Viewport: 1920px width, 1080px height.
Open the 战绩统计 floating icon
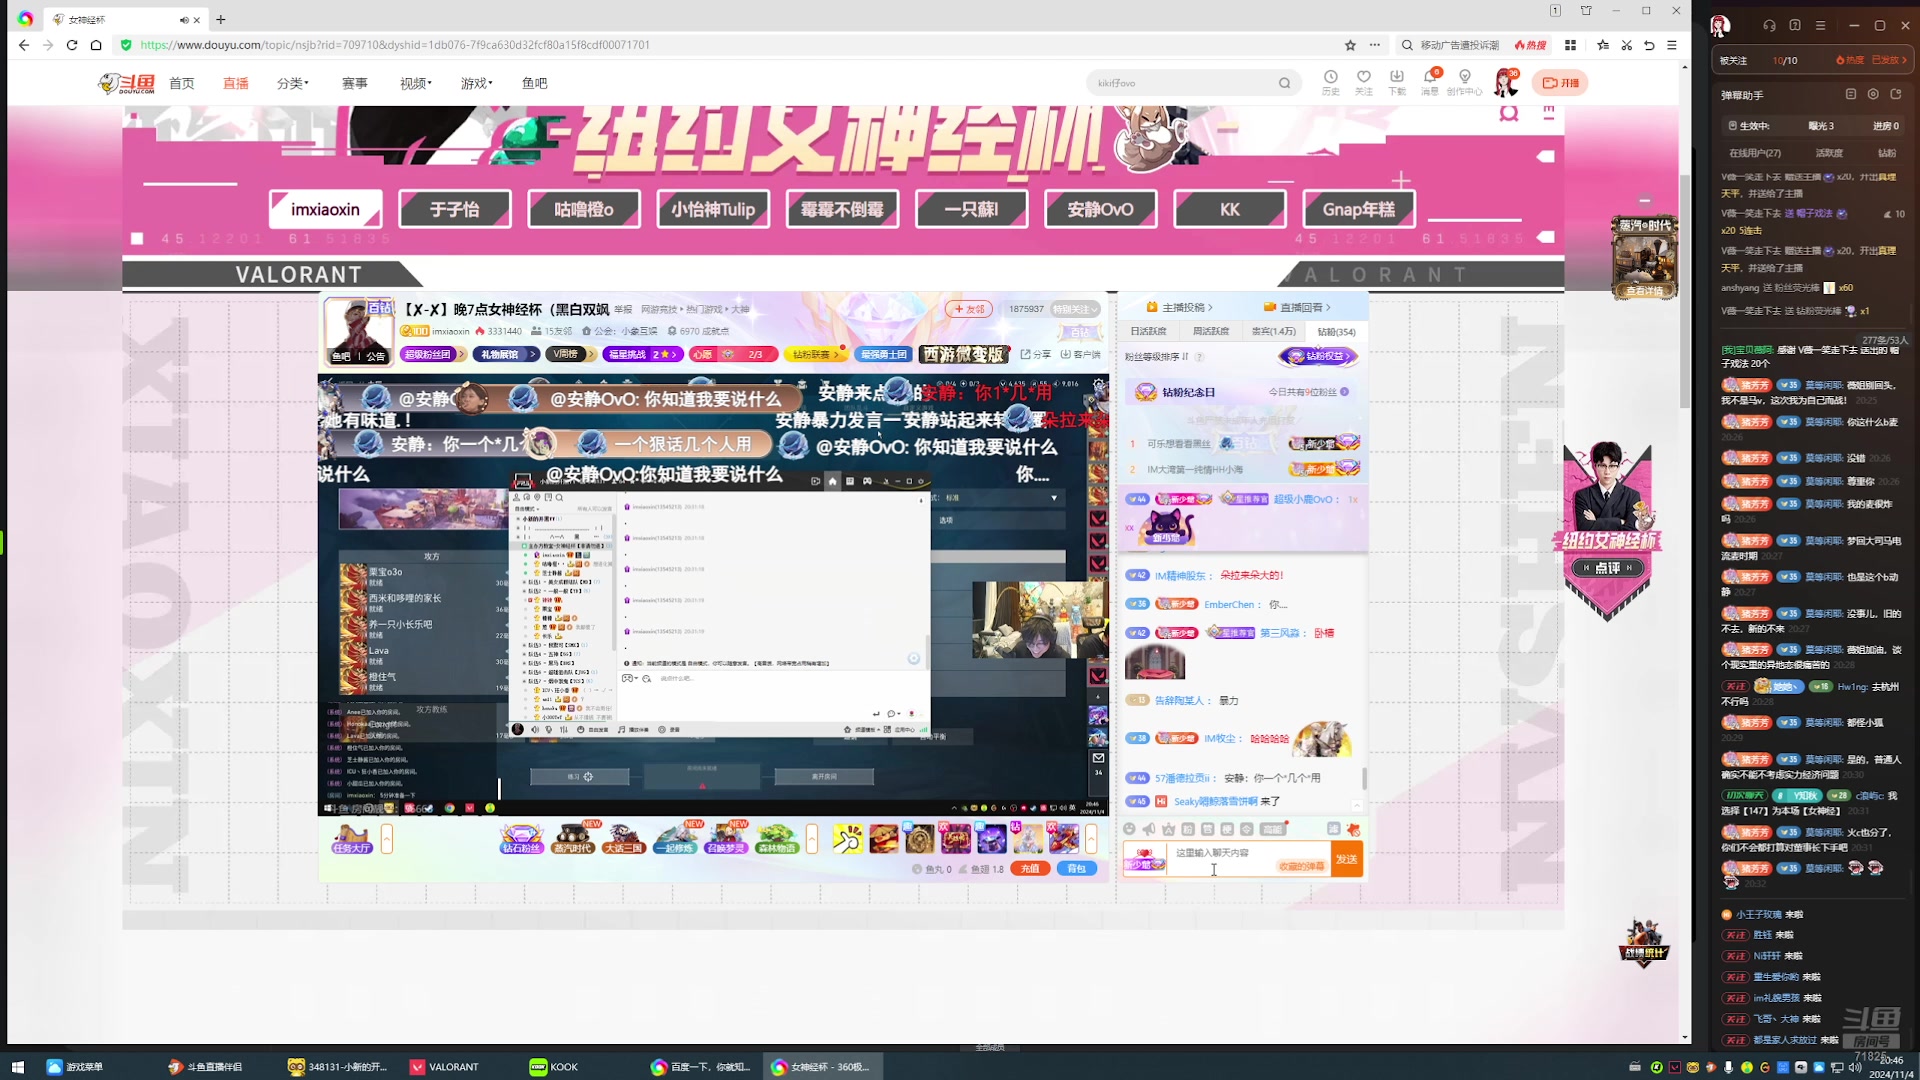(1643, 943)
